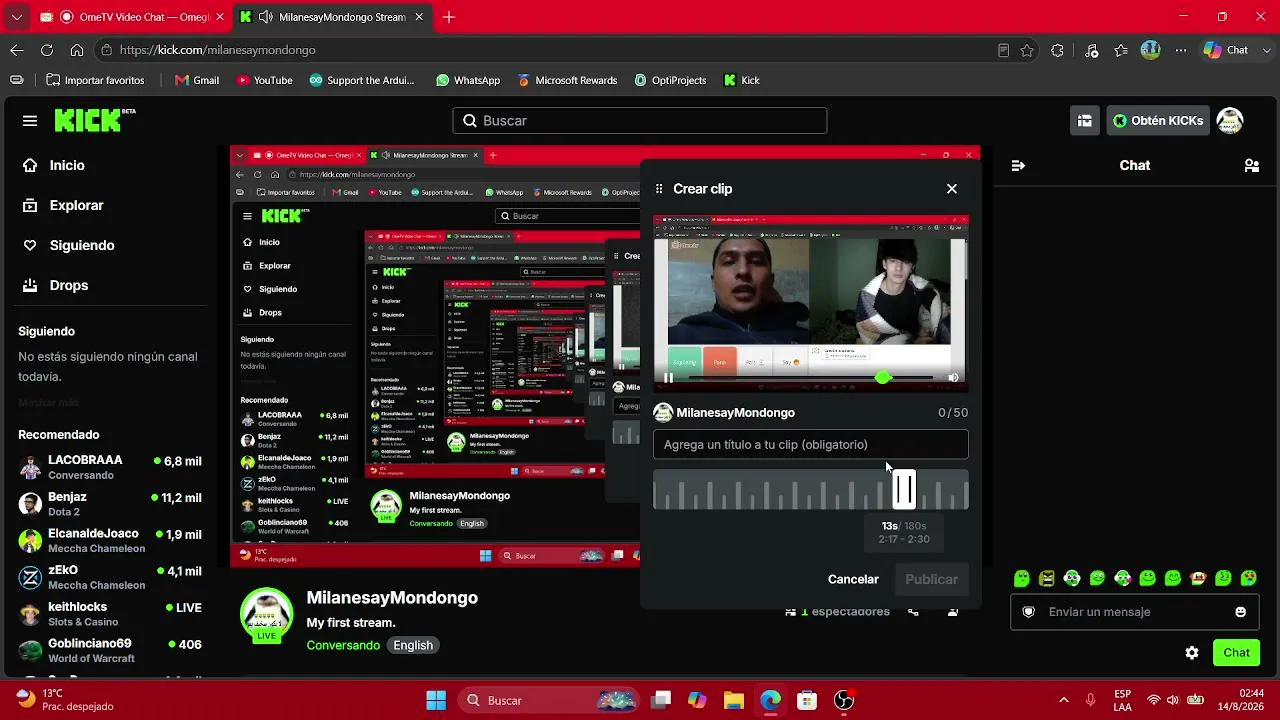Image resolution: width=1280 pixels, height=720 pixels.
Task: Open the chat emoji picker
Action: 1241,612
